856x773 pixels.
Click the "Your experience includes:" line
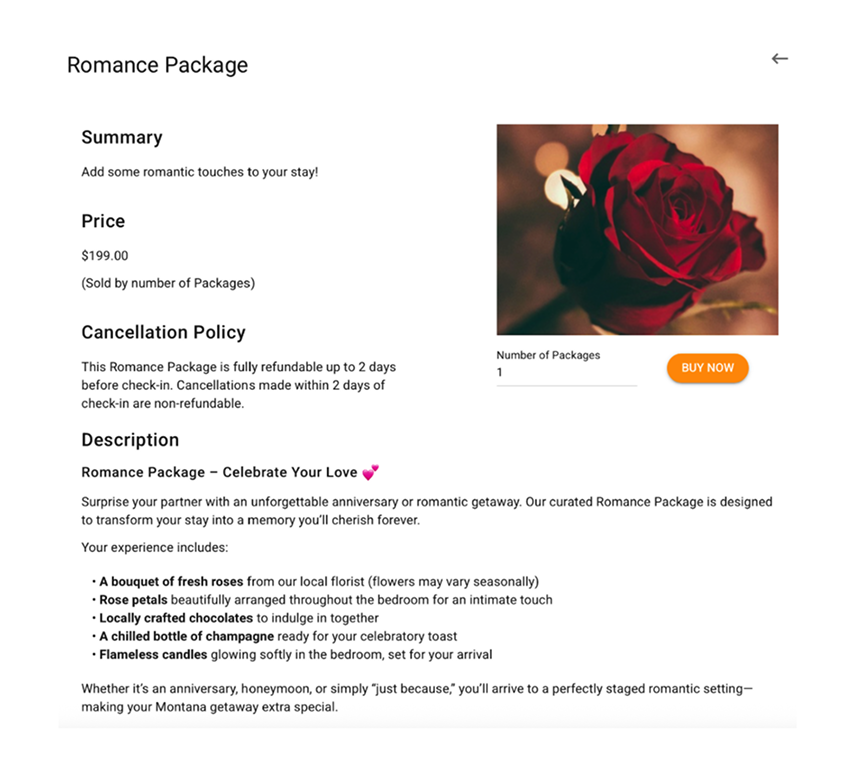(154, 548)
